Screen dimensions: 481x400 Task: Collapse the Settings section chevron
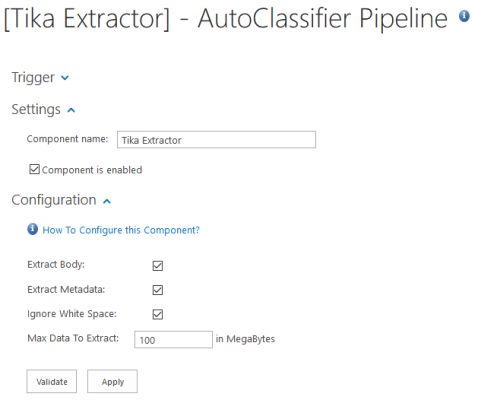tap(71, 110)
